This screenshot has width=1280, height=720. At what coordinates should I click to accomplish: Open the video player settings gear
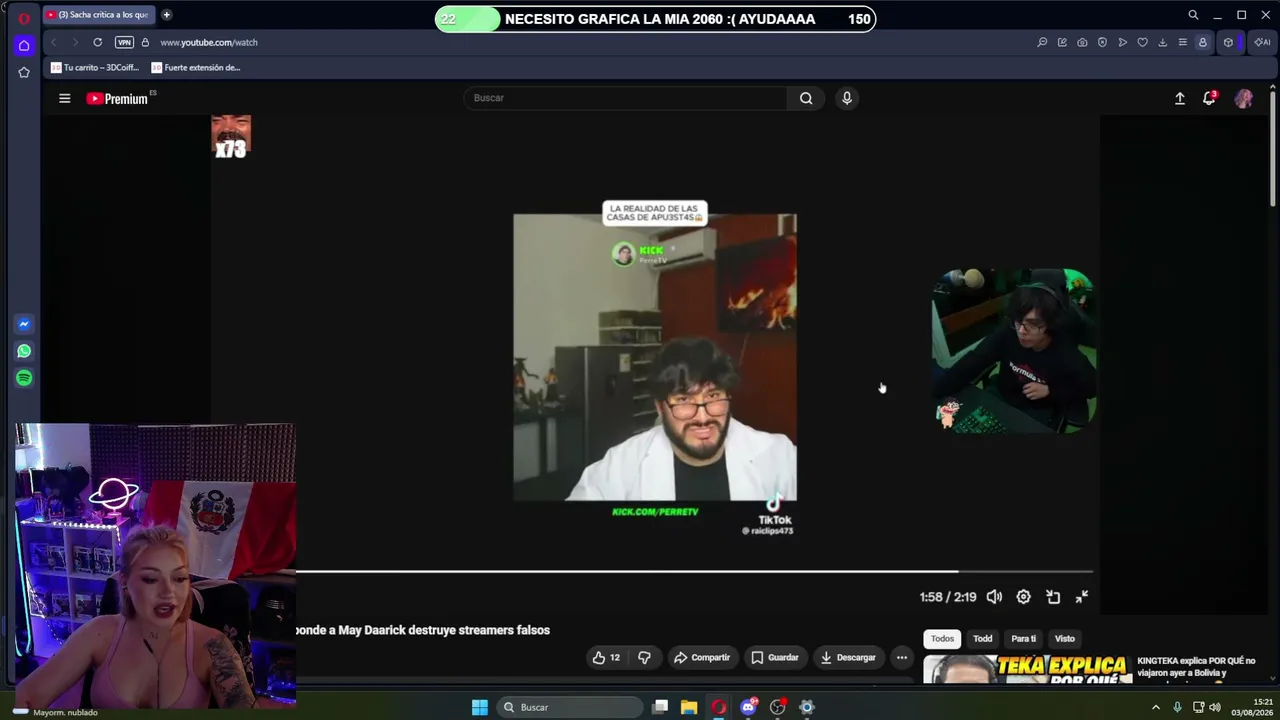pos(1023,597)
